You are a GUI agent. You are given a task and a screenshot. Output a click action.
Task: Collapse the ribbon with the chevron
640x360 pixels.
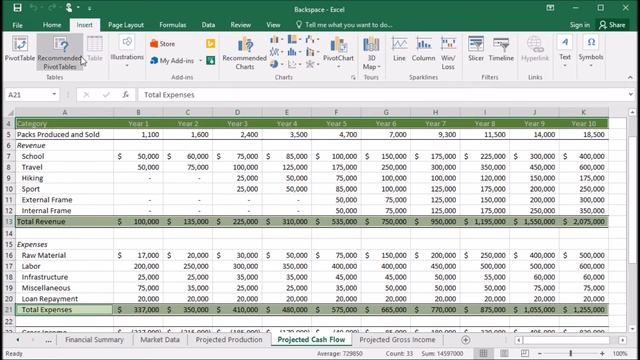630,77
